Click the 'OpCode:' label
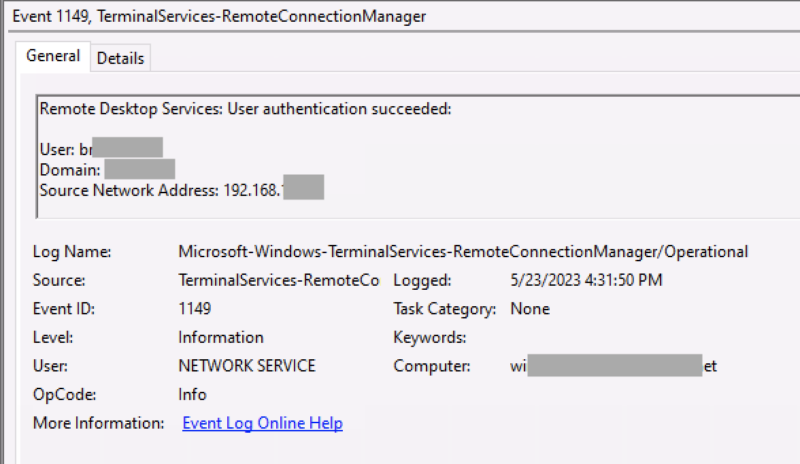 point(64,395)
